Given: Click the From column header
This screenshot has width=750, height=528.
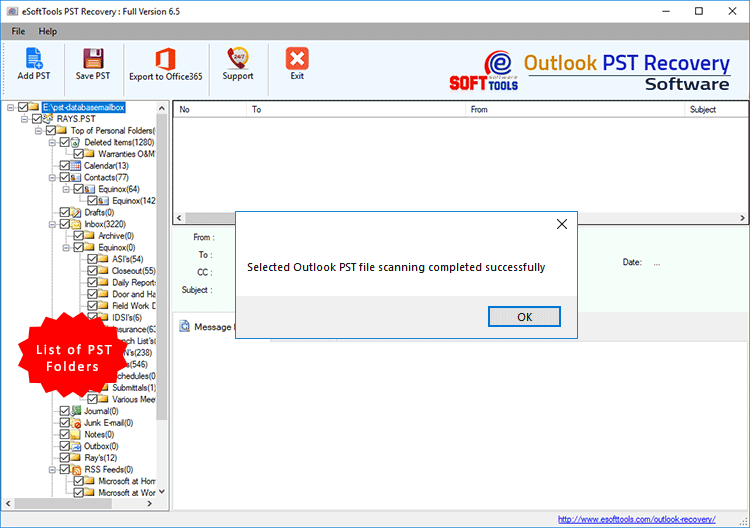Looking at the screenshot, I should click(x=575, y=110).
